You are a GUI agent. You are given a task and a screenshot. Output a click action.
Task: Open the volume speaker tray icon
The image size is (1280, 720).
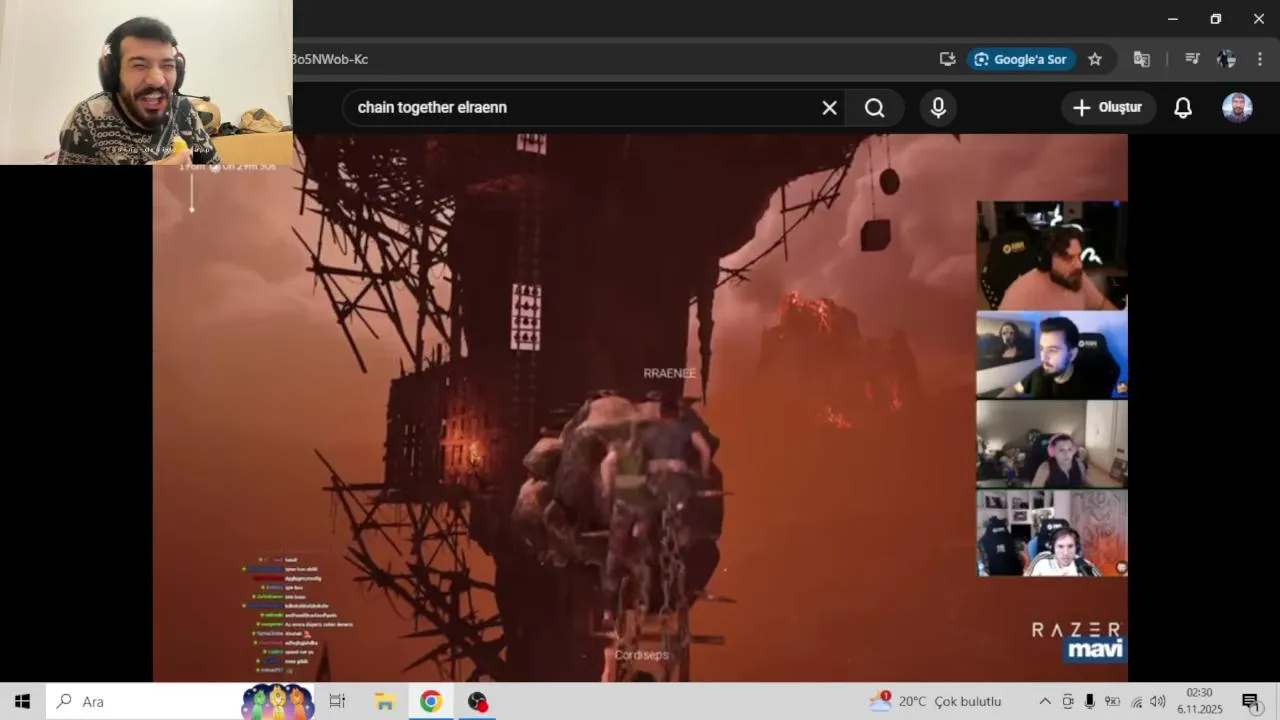[1158, 701]
